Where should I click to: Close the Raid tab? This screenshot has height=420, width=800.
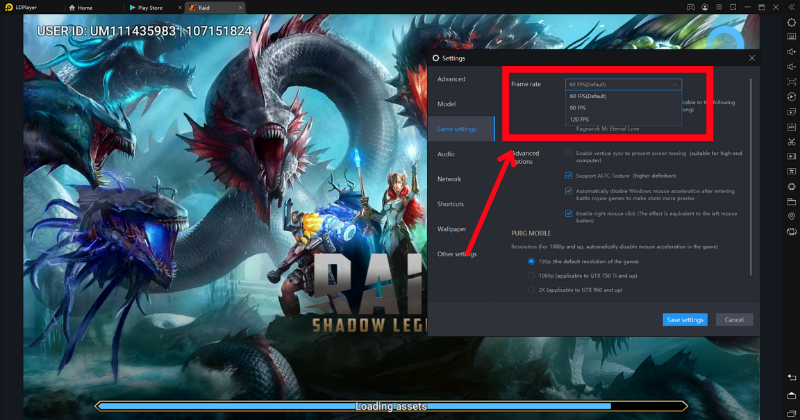coord(240,8)
